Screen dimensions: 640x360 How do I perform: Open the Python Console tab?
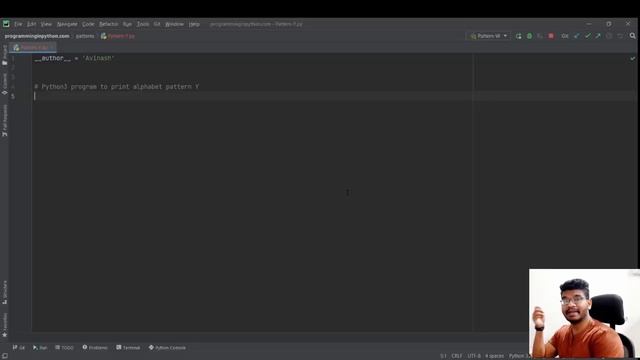(x=167, y=348)
